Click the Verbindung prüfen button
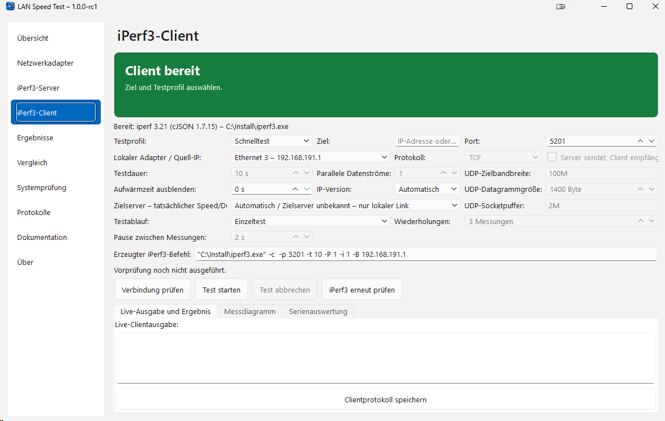Image resolution: width=665 pixels, height=421 pixels. (152, 290)
